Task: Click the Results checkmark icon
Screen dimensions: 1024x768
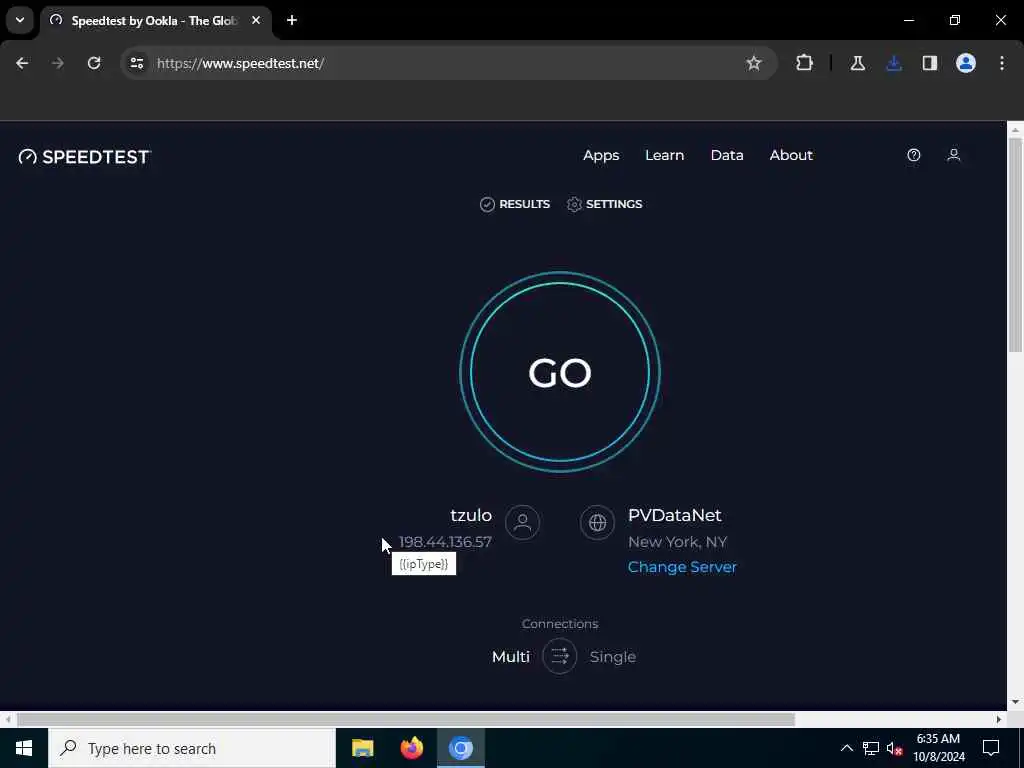Action: coord(487,204)
